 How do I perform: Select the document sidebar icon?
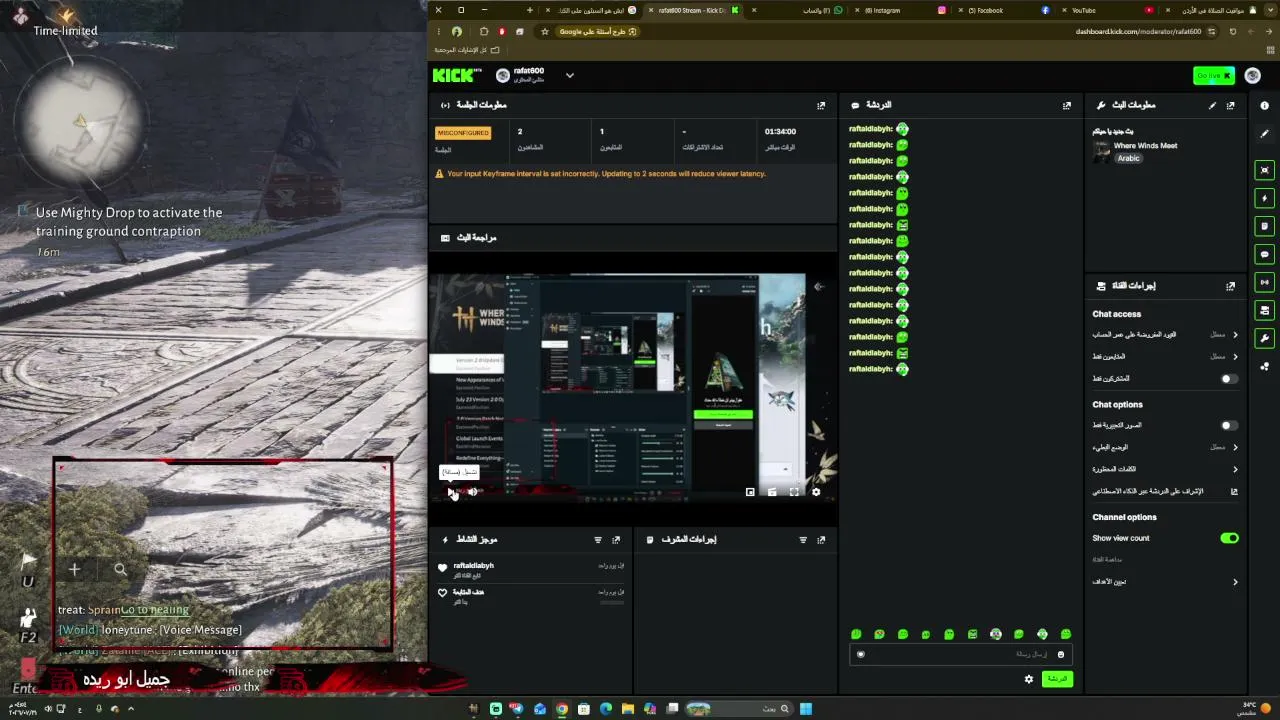[1265, 226]
